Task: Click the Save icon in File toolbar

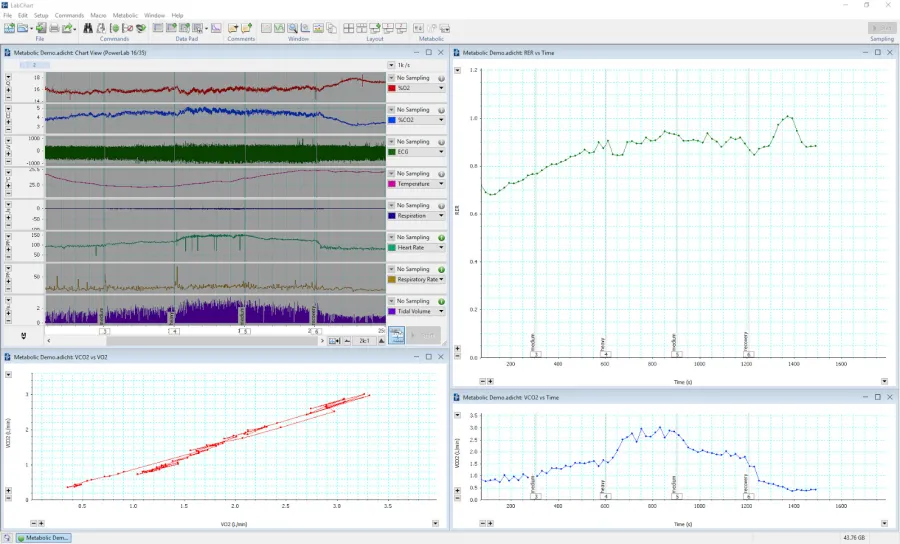Action: coord(39,28)
